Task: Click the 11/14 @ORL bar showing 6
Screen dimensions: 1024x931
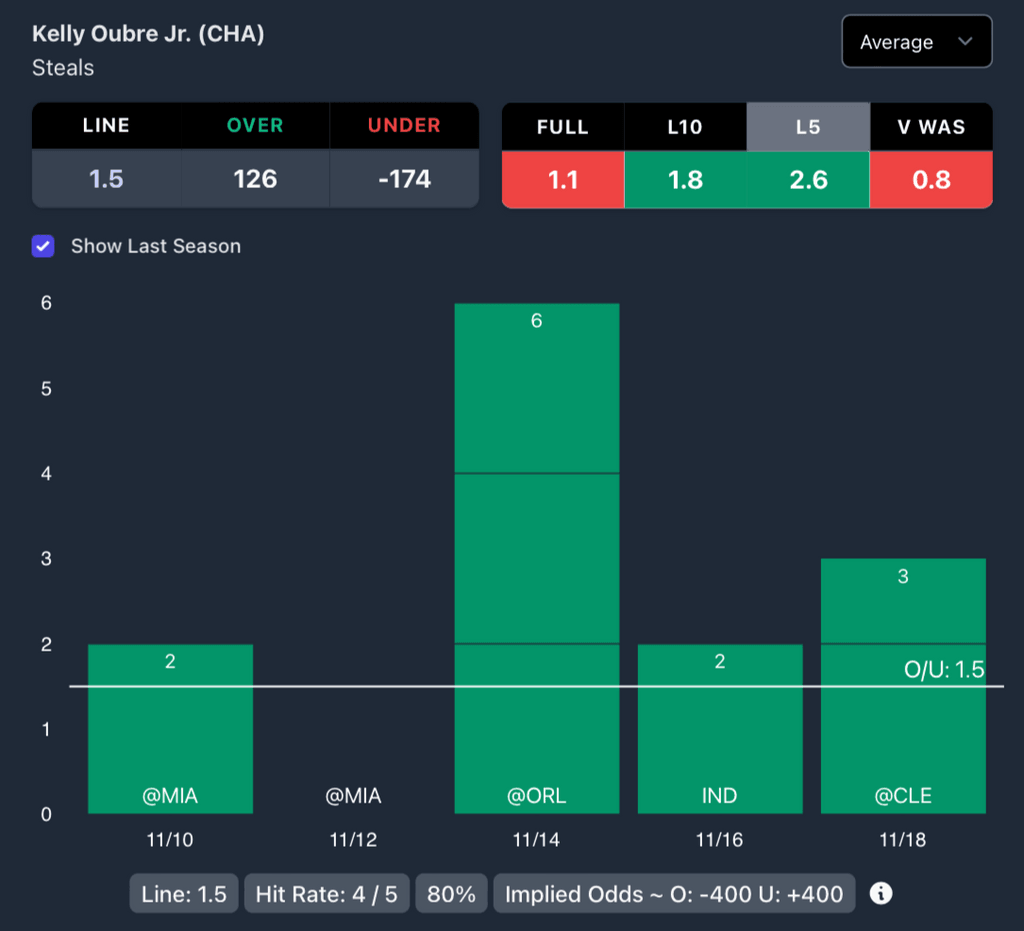Action: click(x=537, y=558)
